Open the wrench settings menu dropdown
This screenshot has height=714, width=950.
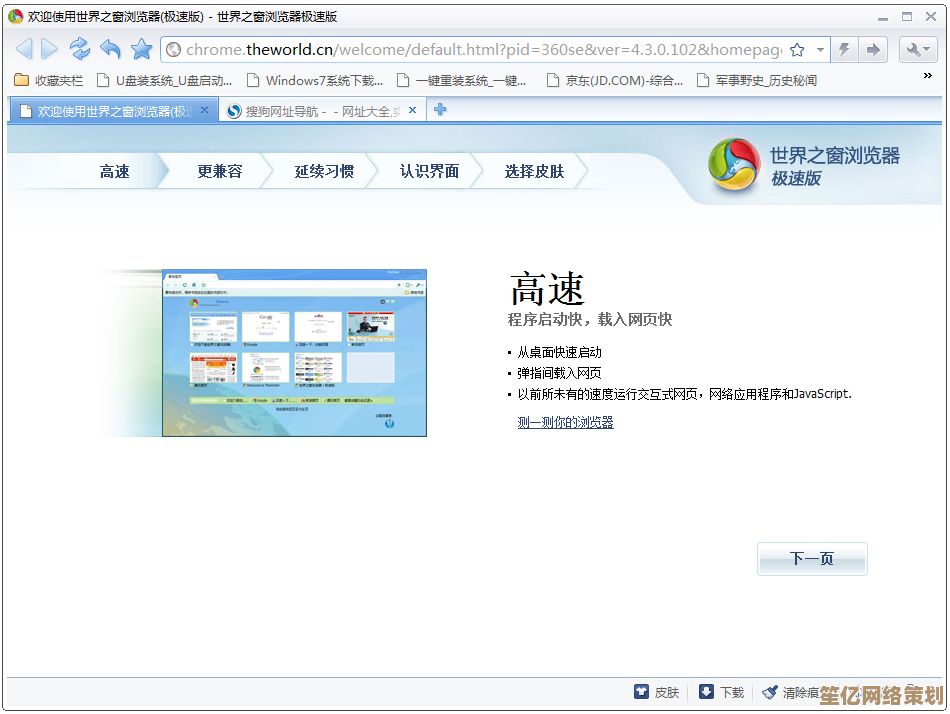point(918,50)
